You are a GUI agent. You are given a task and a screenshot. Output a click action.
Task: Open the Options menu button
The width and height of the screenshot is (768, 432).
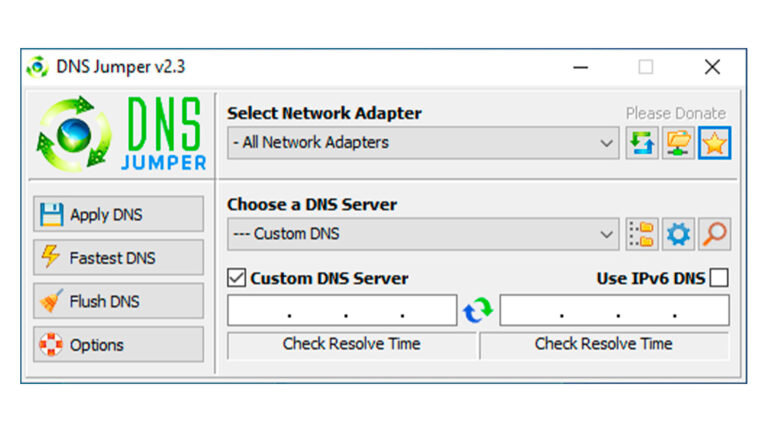tap(119, 344)
